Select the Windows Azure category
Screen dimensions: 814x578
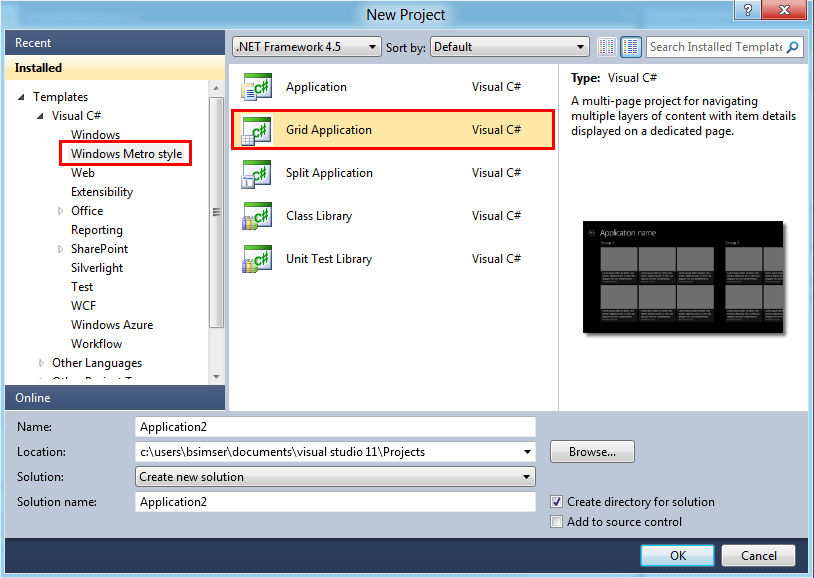pyautogui.click(x=112, y=325)
